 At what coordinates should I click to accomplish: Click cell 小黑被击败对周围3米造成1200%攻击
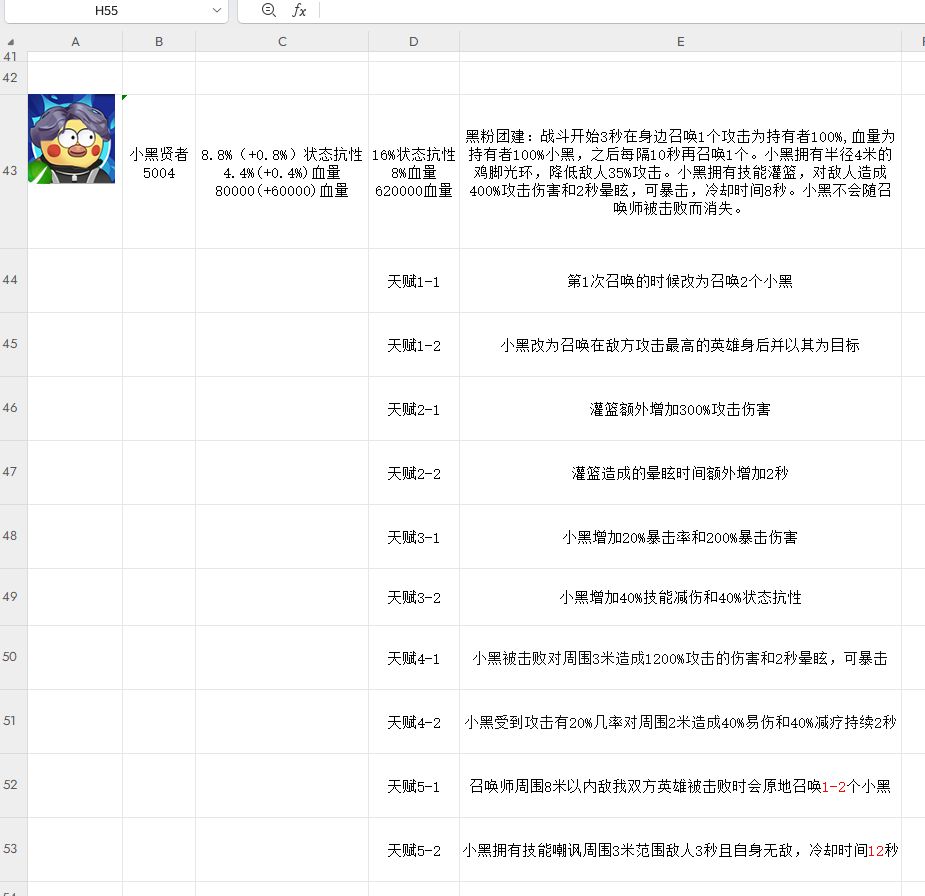tap(680, 658)
